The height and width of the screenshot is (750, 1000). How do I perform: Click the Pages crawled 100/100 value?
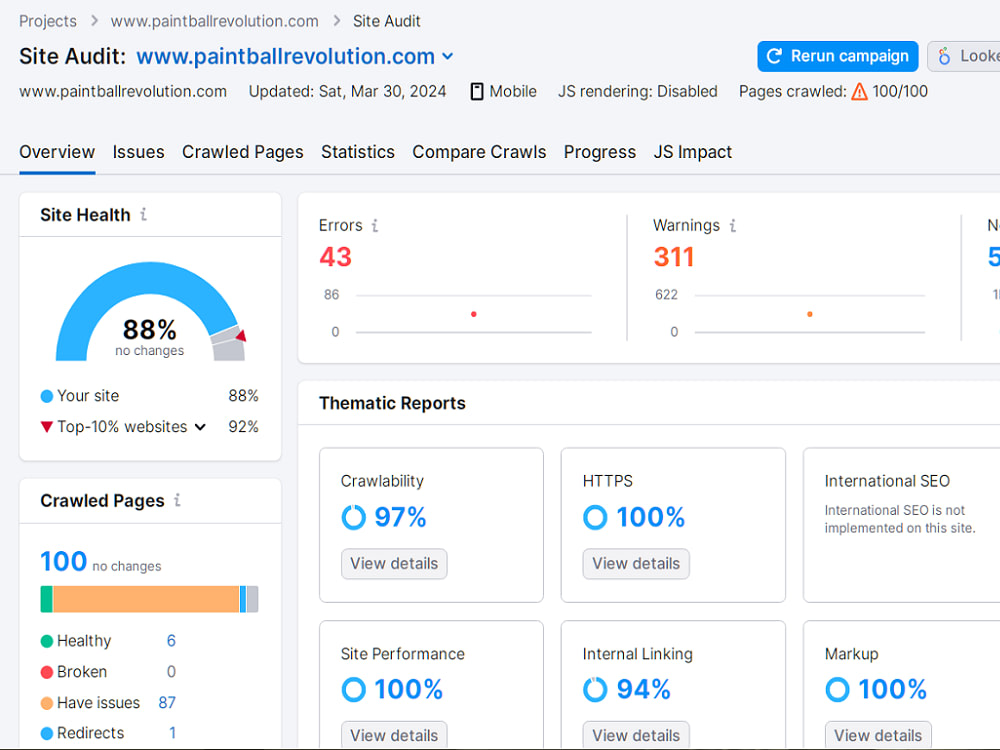coord(900,92)
